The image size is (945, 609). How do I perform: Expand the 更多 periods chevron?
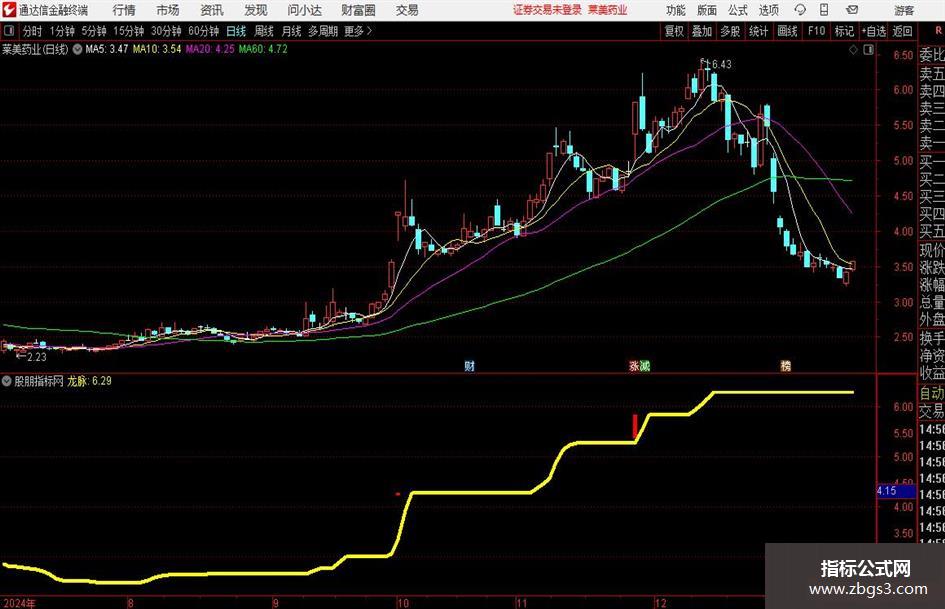(358, 31)
